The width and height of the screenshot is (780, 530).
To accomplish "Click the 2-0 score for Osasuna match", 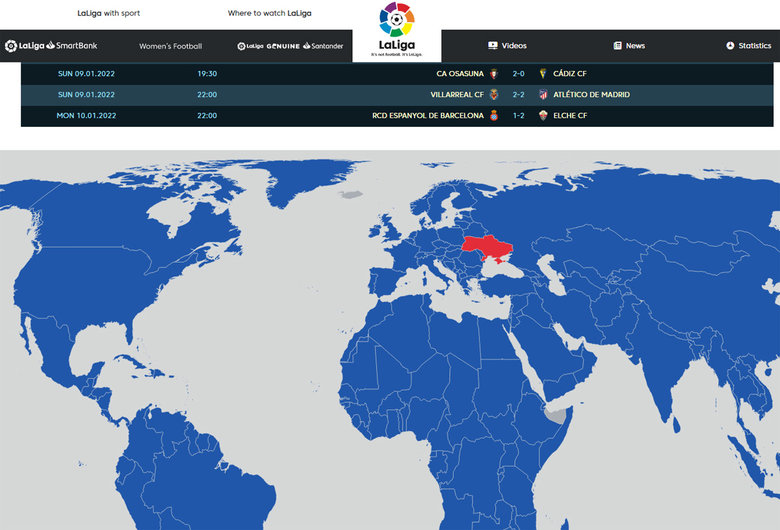I will click(x=518, y=74).
